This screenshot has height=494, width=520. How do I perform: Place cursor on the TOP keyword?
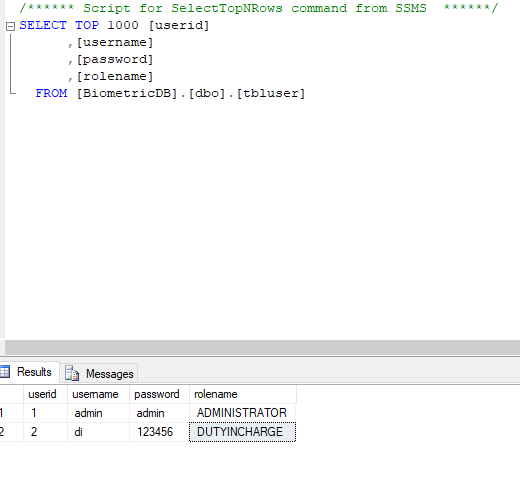(87, 25)
